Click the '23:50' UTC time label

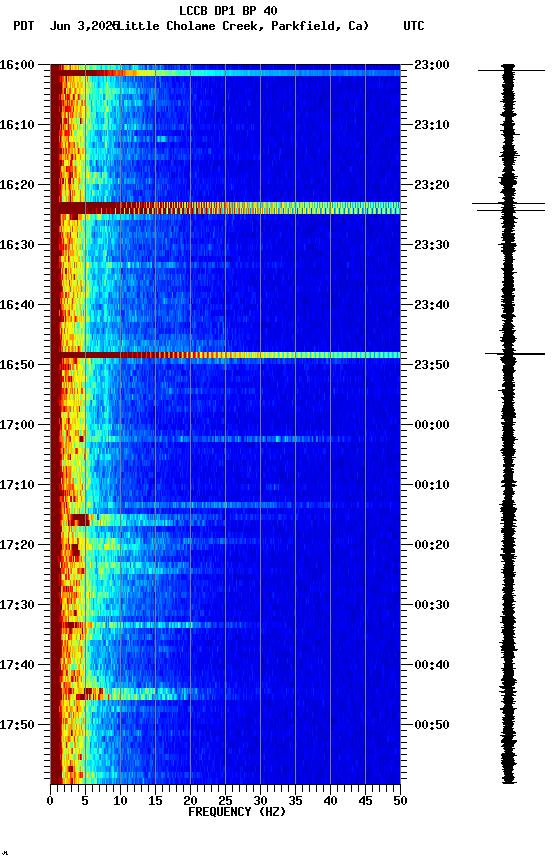(432, 365)
